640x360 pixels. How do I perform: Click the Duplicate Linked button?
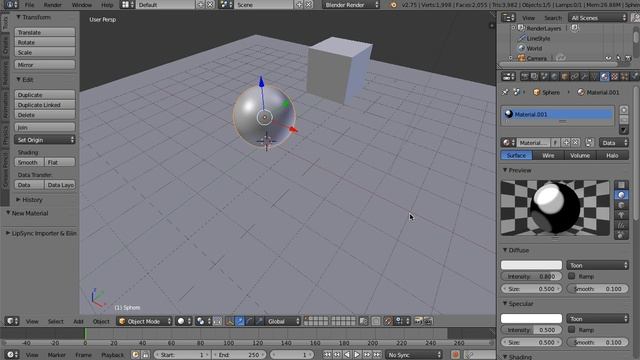pyautogui.click(x=45, y=105)
